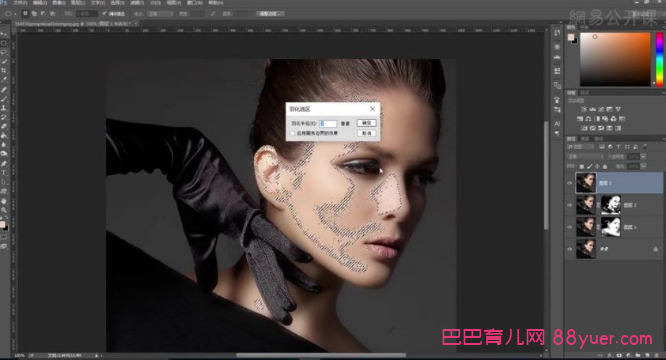Toggle the anti-alias checkbox in options bar
This screenshot has width=666, height=360.
[104, 14]
